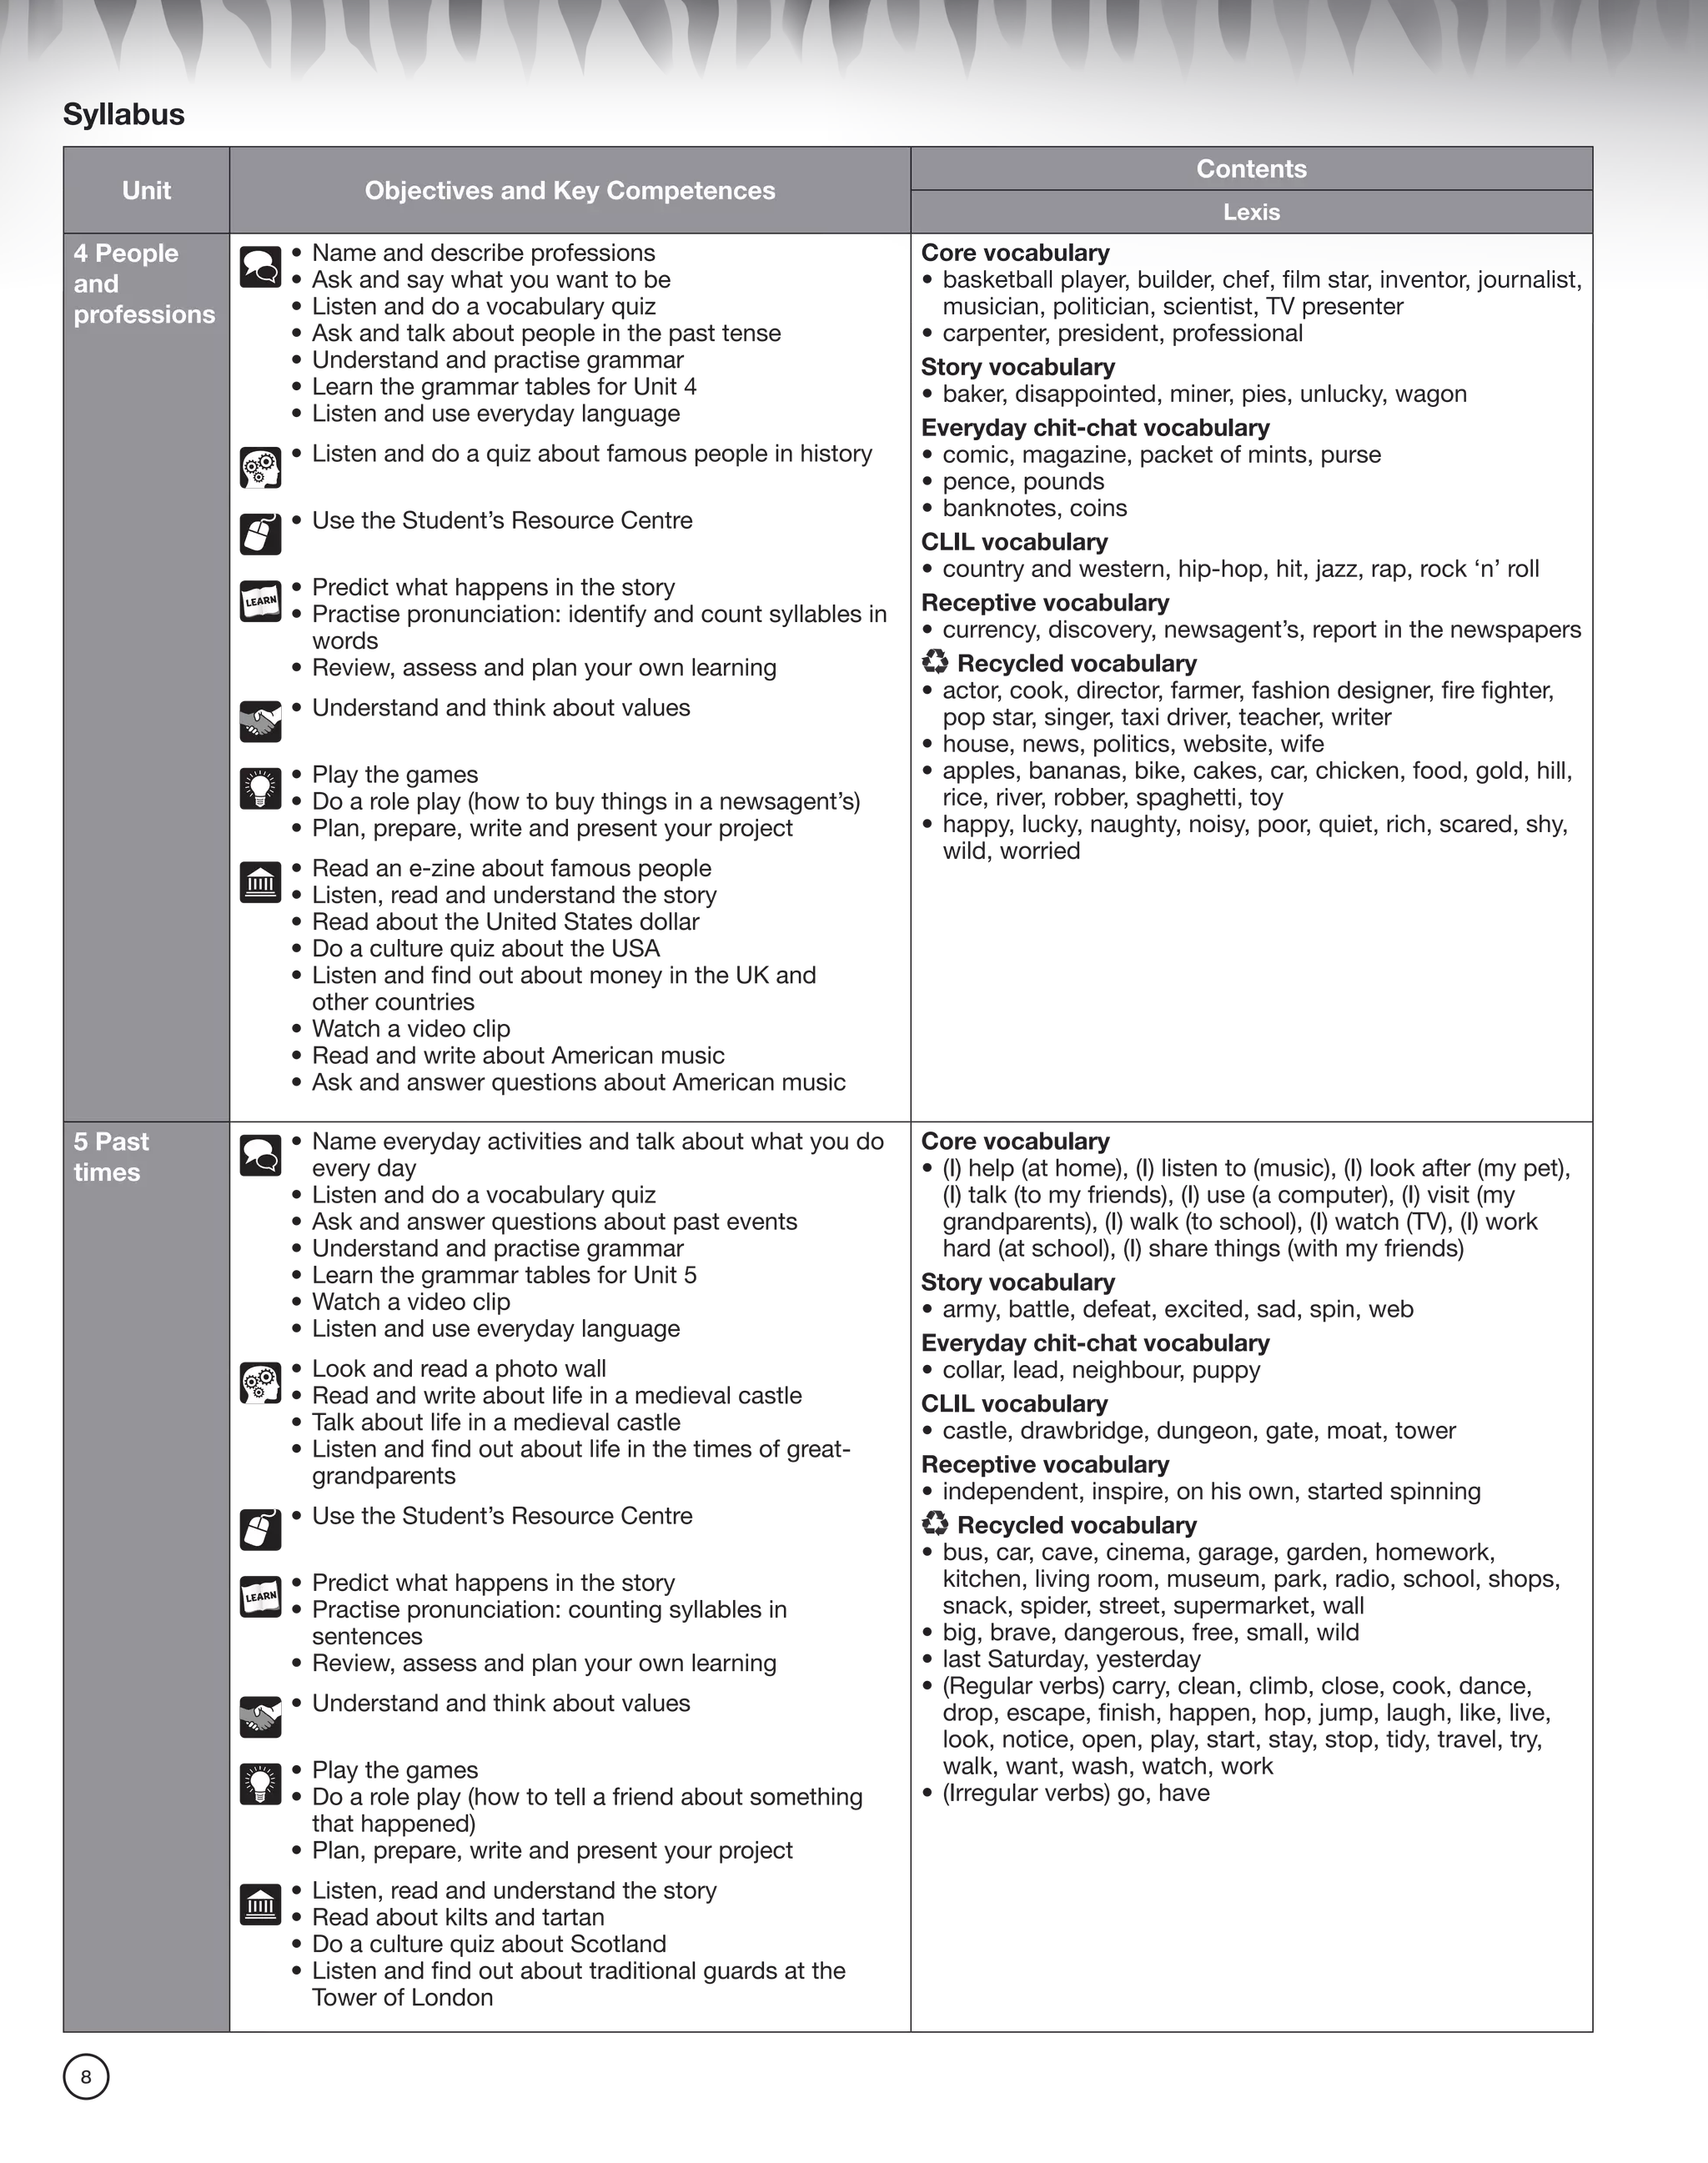Image resolution: width=1708 pixels, height=2163 pixels.
Task: Click the lightbulb icon in Unit 5
Action: [261, 1784]
